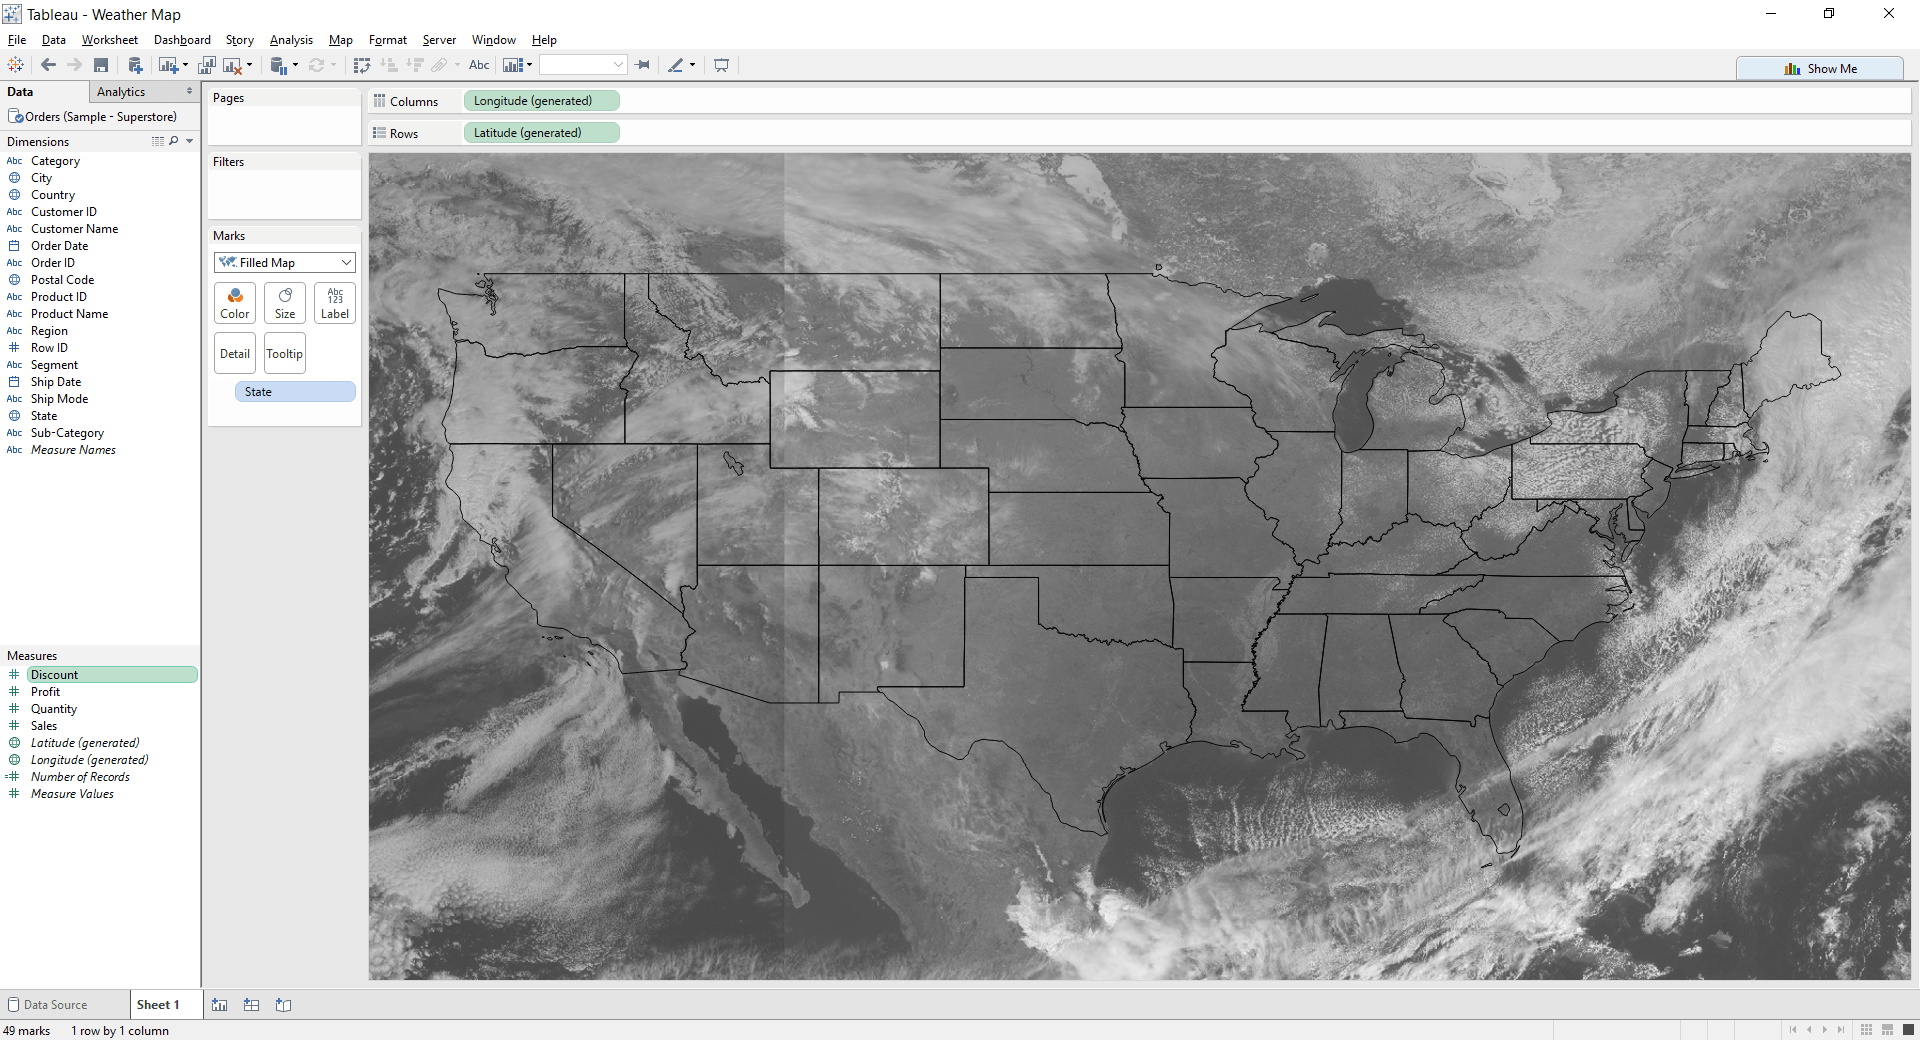Screen dimensions: 1920x1040
Task: Save the Weather Map workbook
Action: (x=100, y=65)
